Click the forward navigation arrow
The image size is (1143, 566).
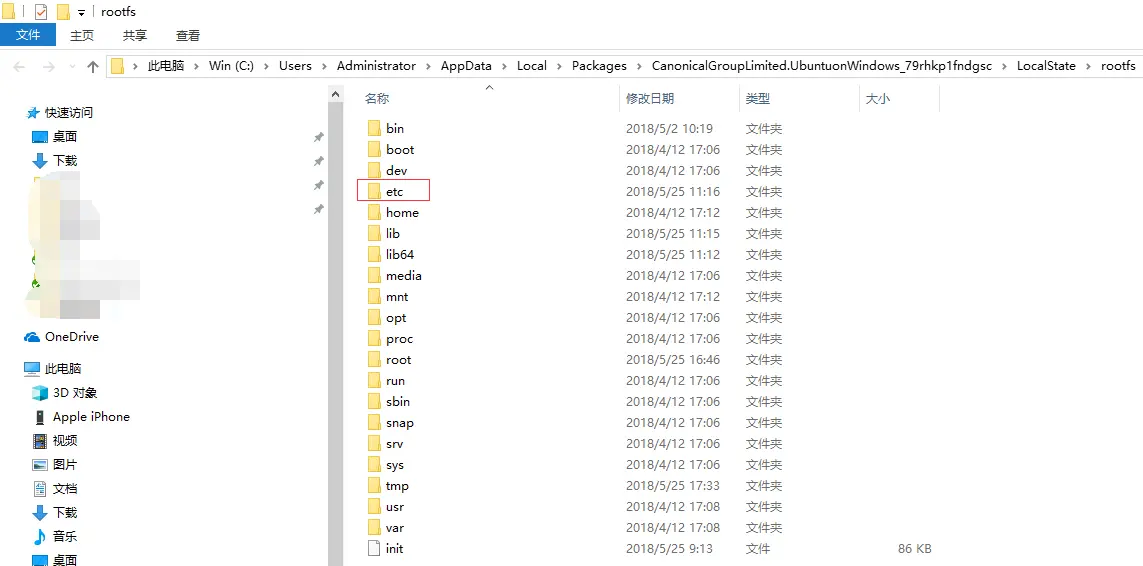48,66
